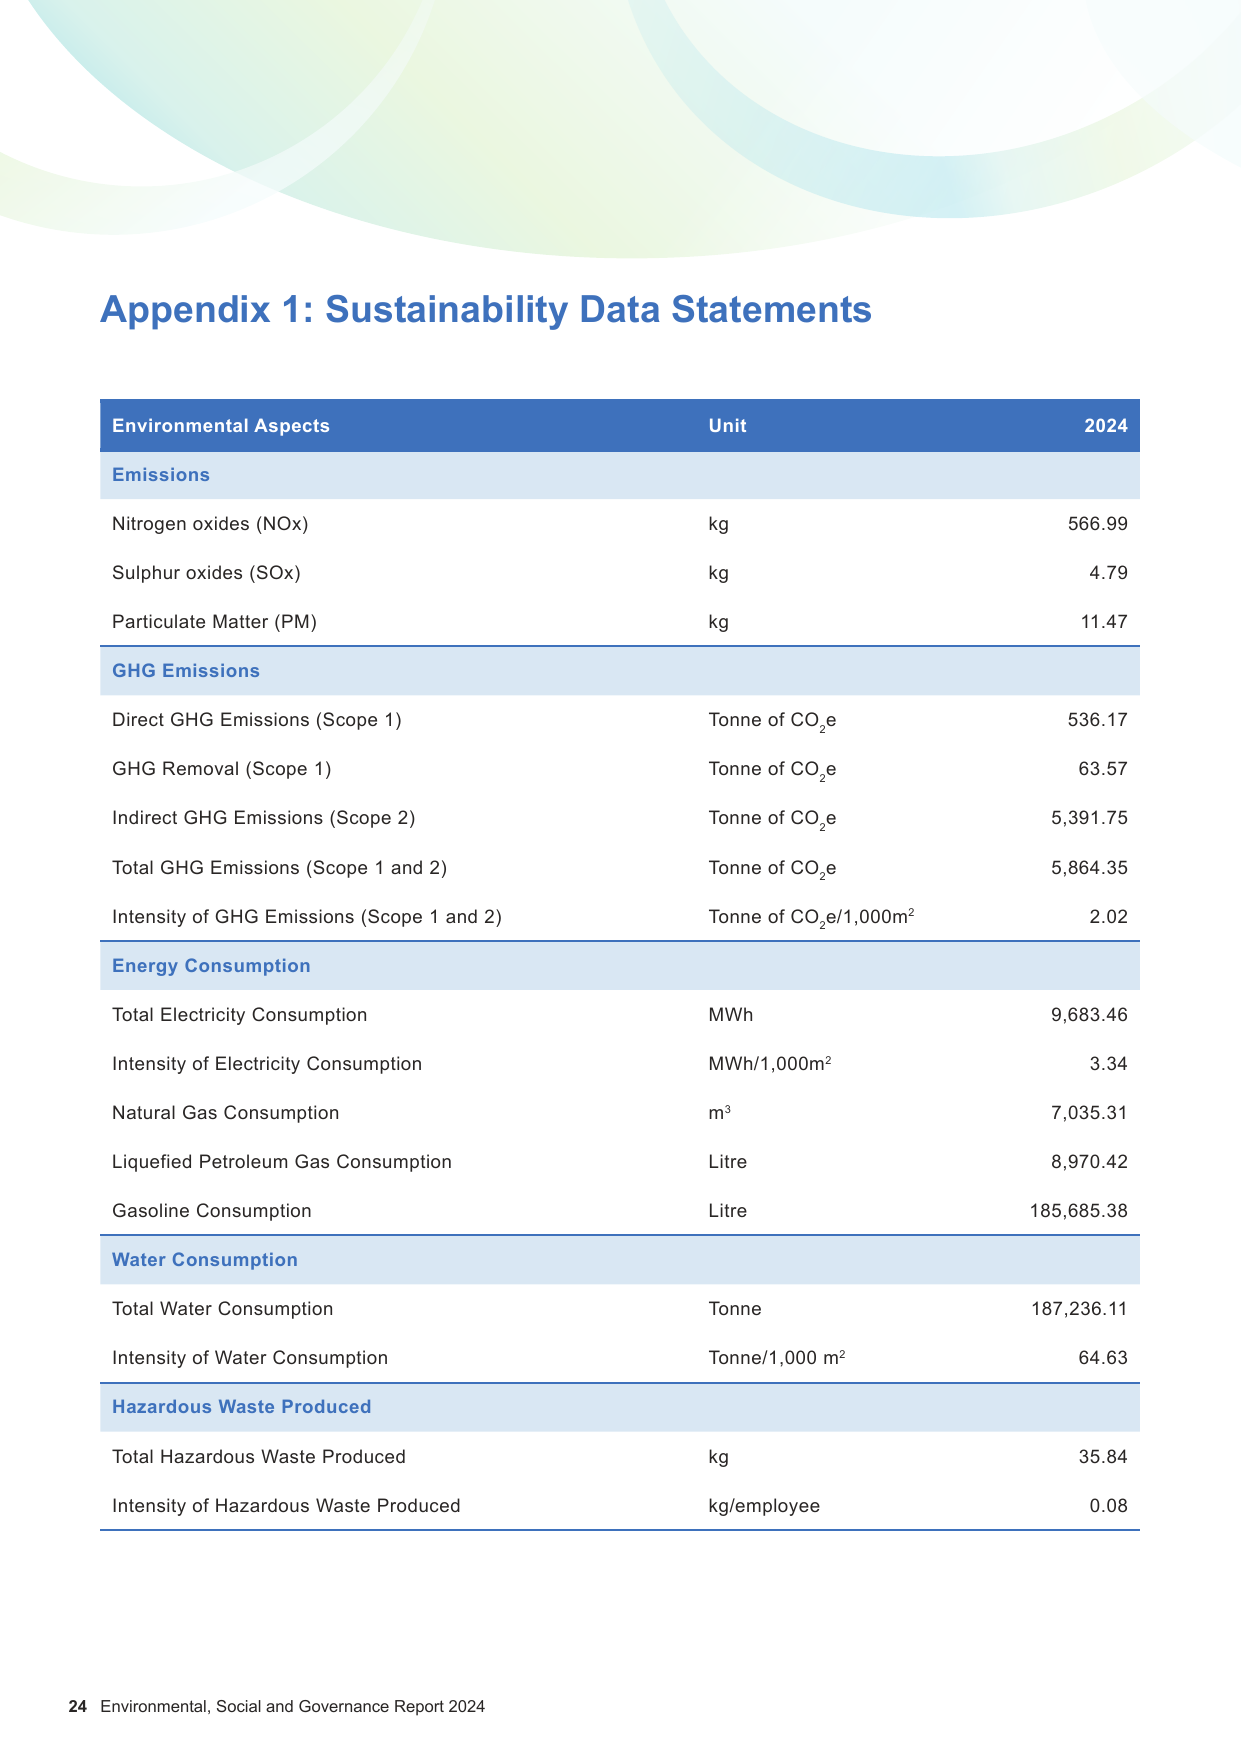Click the value 64.63

coord(1104,1358)
